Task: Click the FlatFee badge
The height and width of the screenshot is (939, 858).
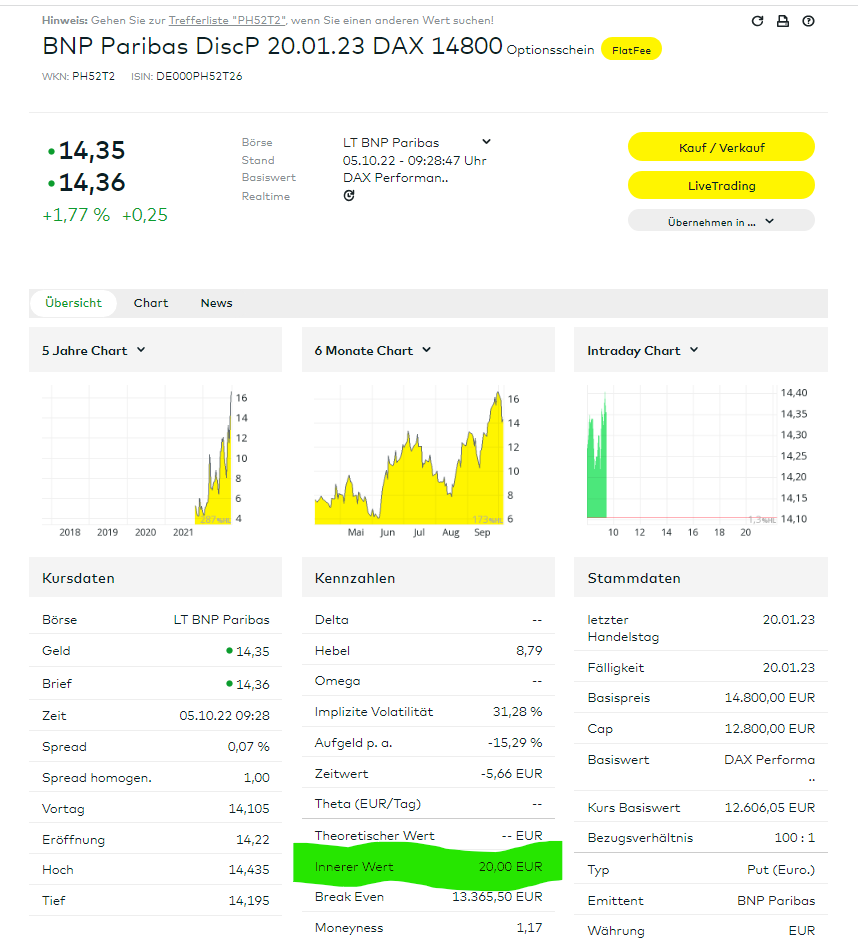Action: [x=631, y=49]
